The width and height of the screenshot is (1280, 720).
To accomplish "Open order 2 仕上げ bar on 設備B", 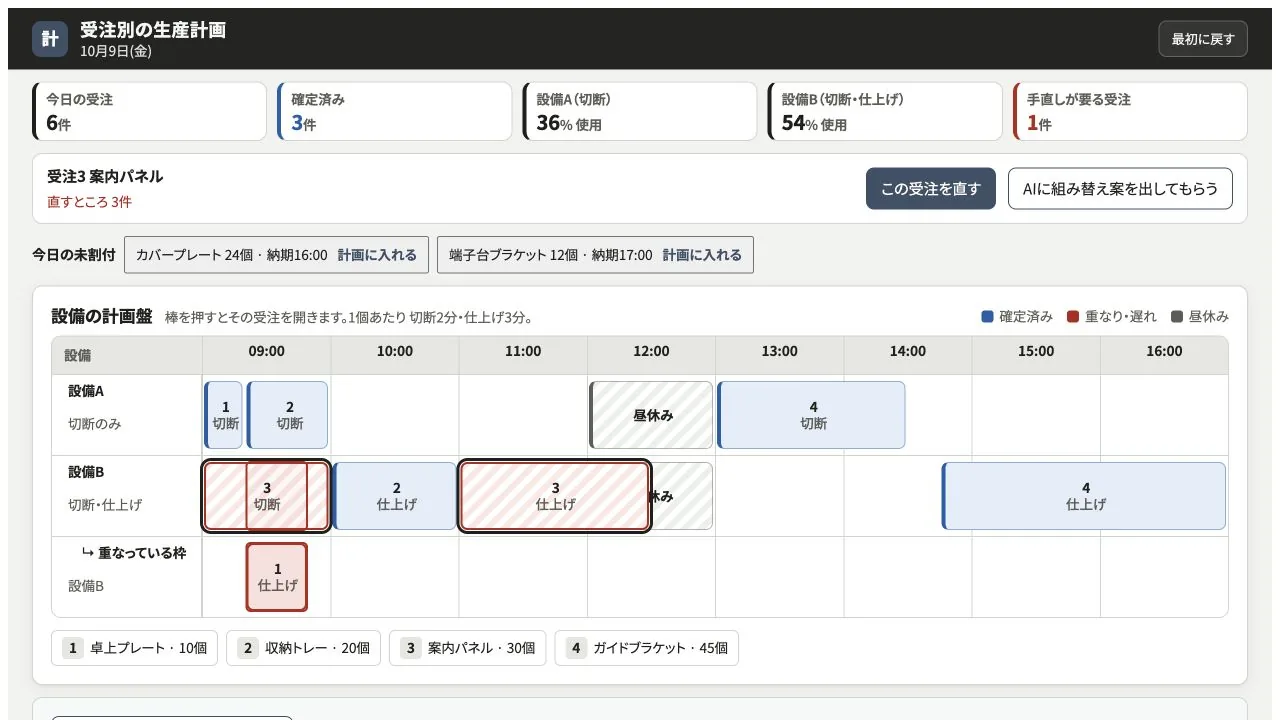I will point(395,496).
